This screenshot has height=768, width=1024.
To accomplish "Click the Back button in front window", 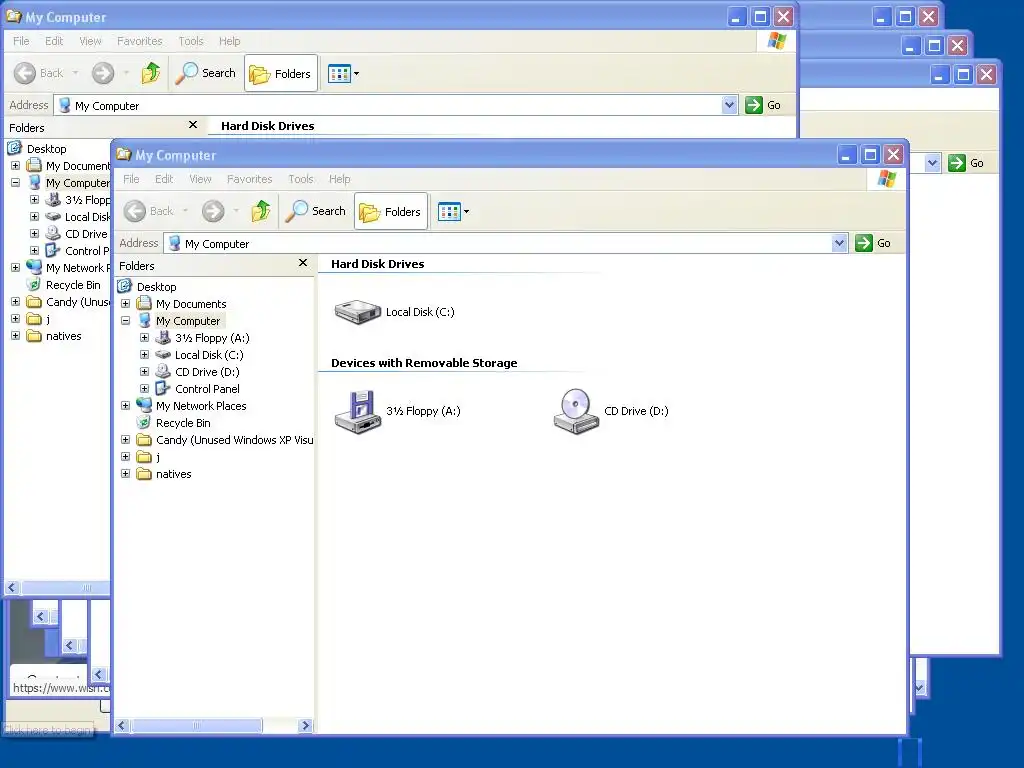I will [150, 211].
